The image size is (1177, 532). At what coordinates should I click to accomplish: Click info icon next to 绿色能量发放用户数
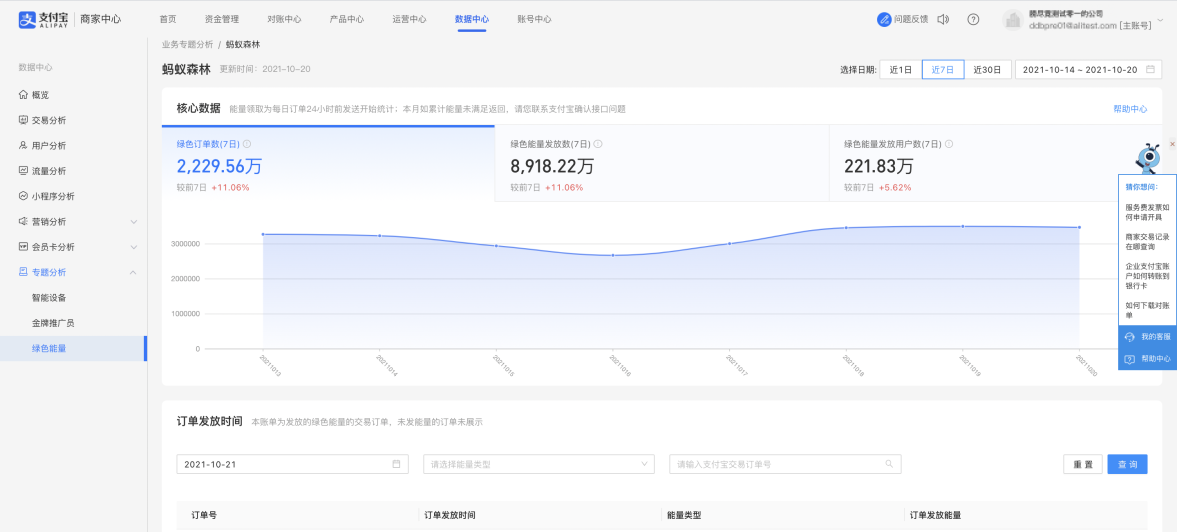950,144
